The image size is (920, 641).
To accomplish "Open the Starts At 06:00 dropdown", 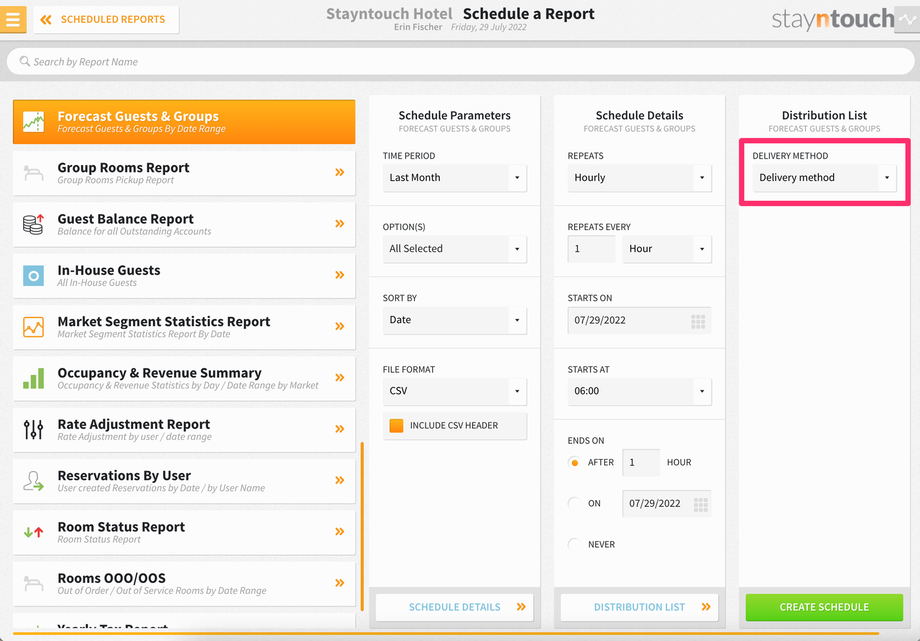I will [640, 392].
